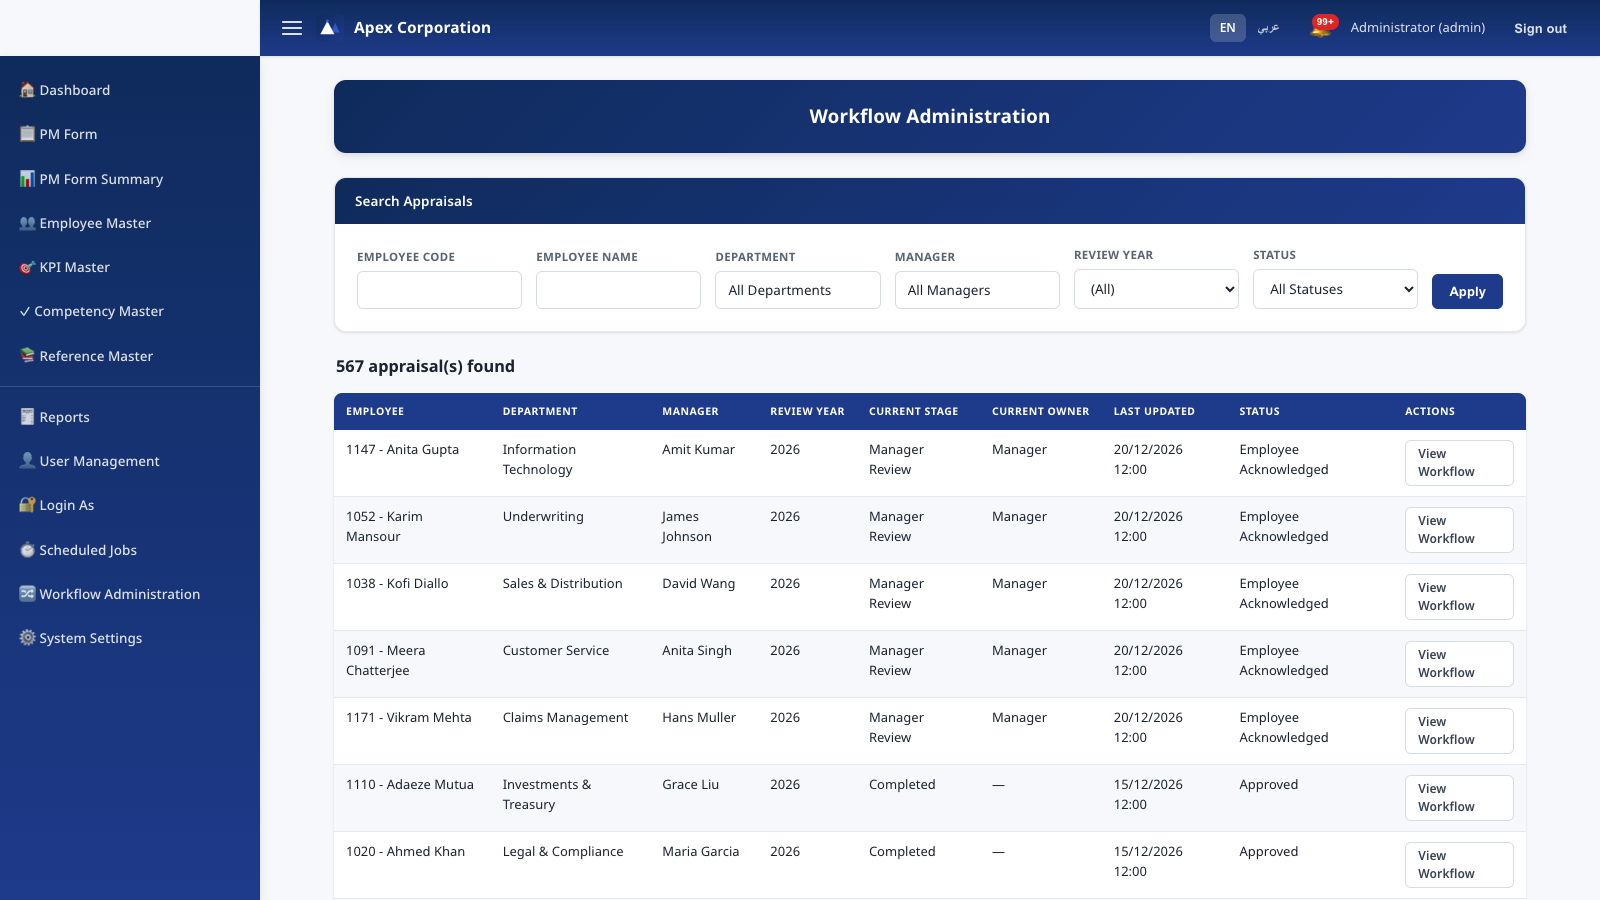Click the Apex Corporation logo icon
This screenshot has width=1600, height=900.
329,28
